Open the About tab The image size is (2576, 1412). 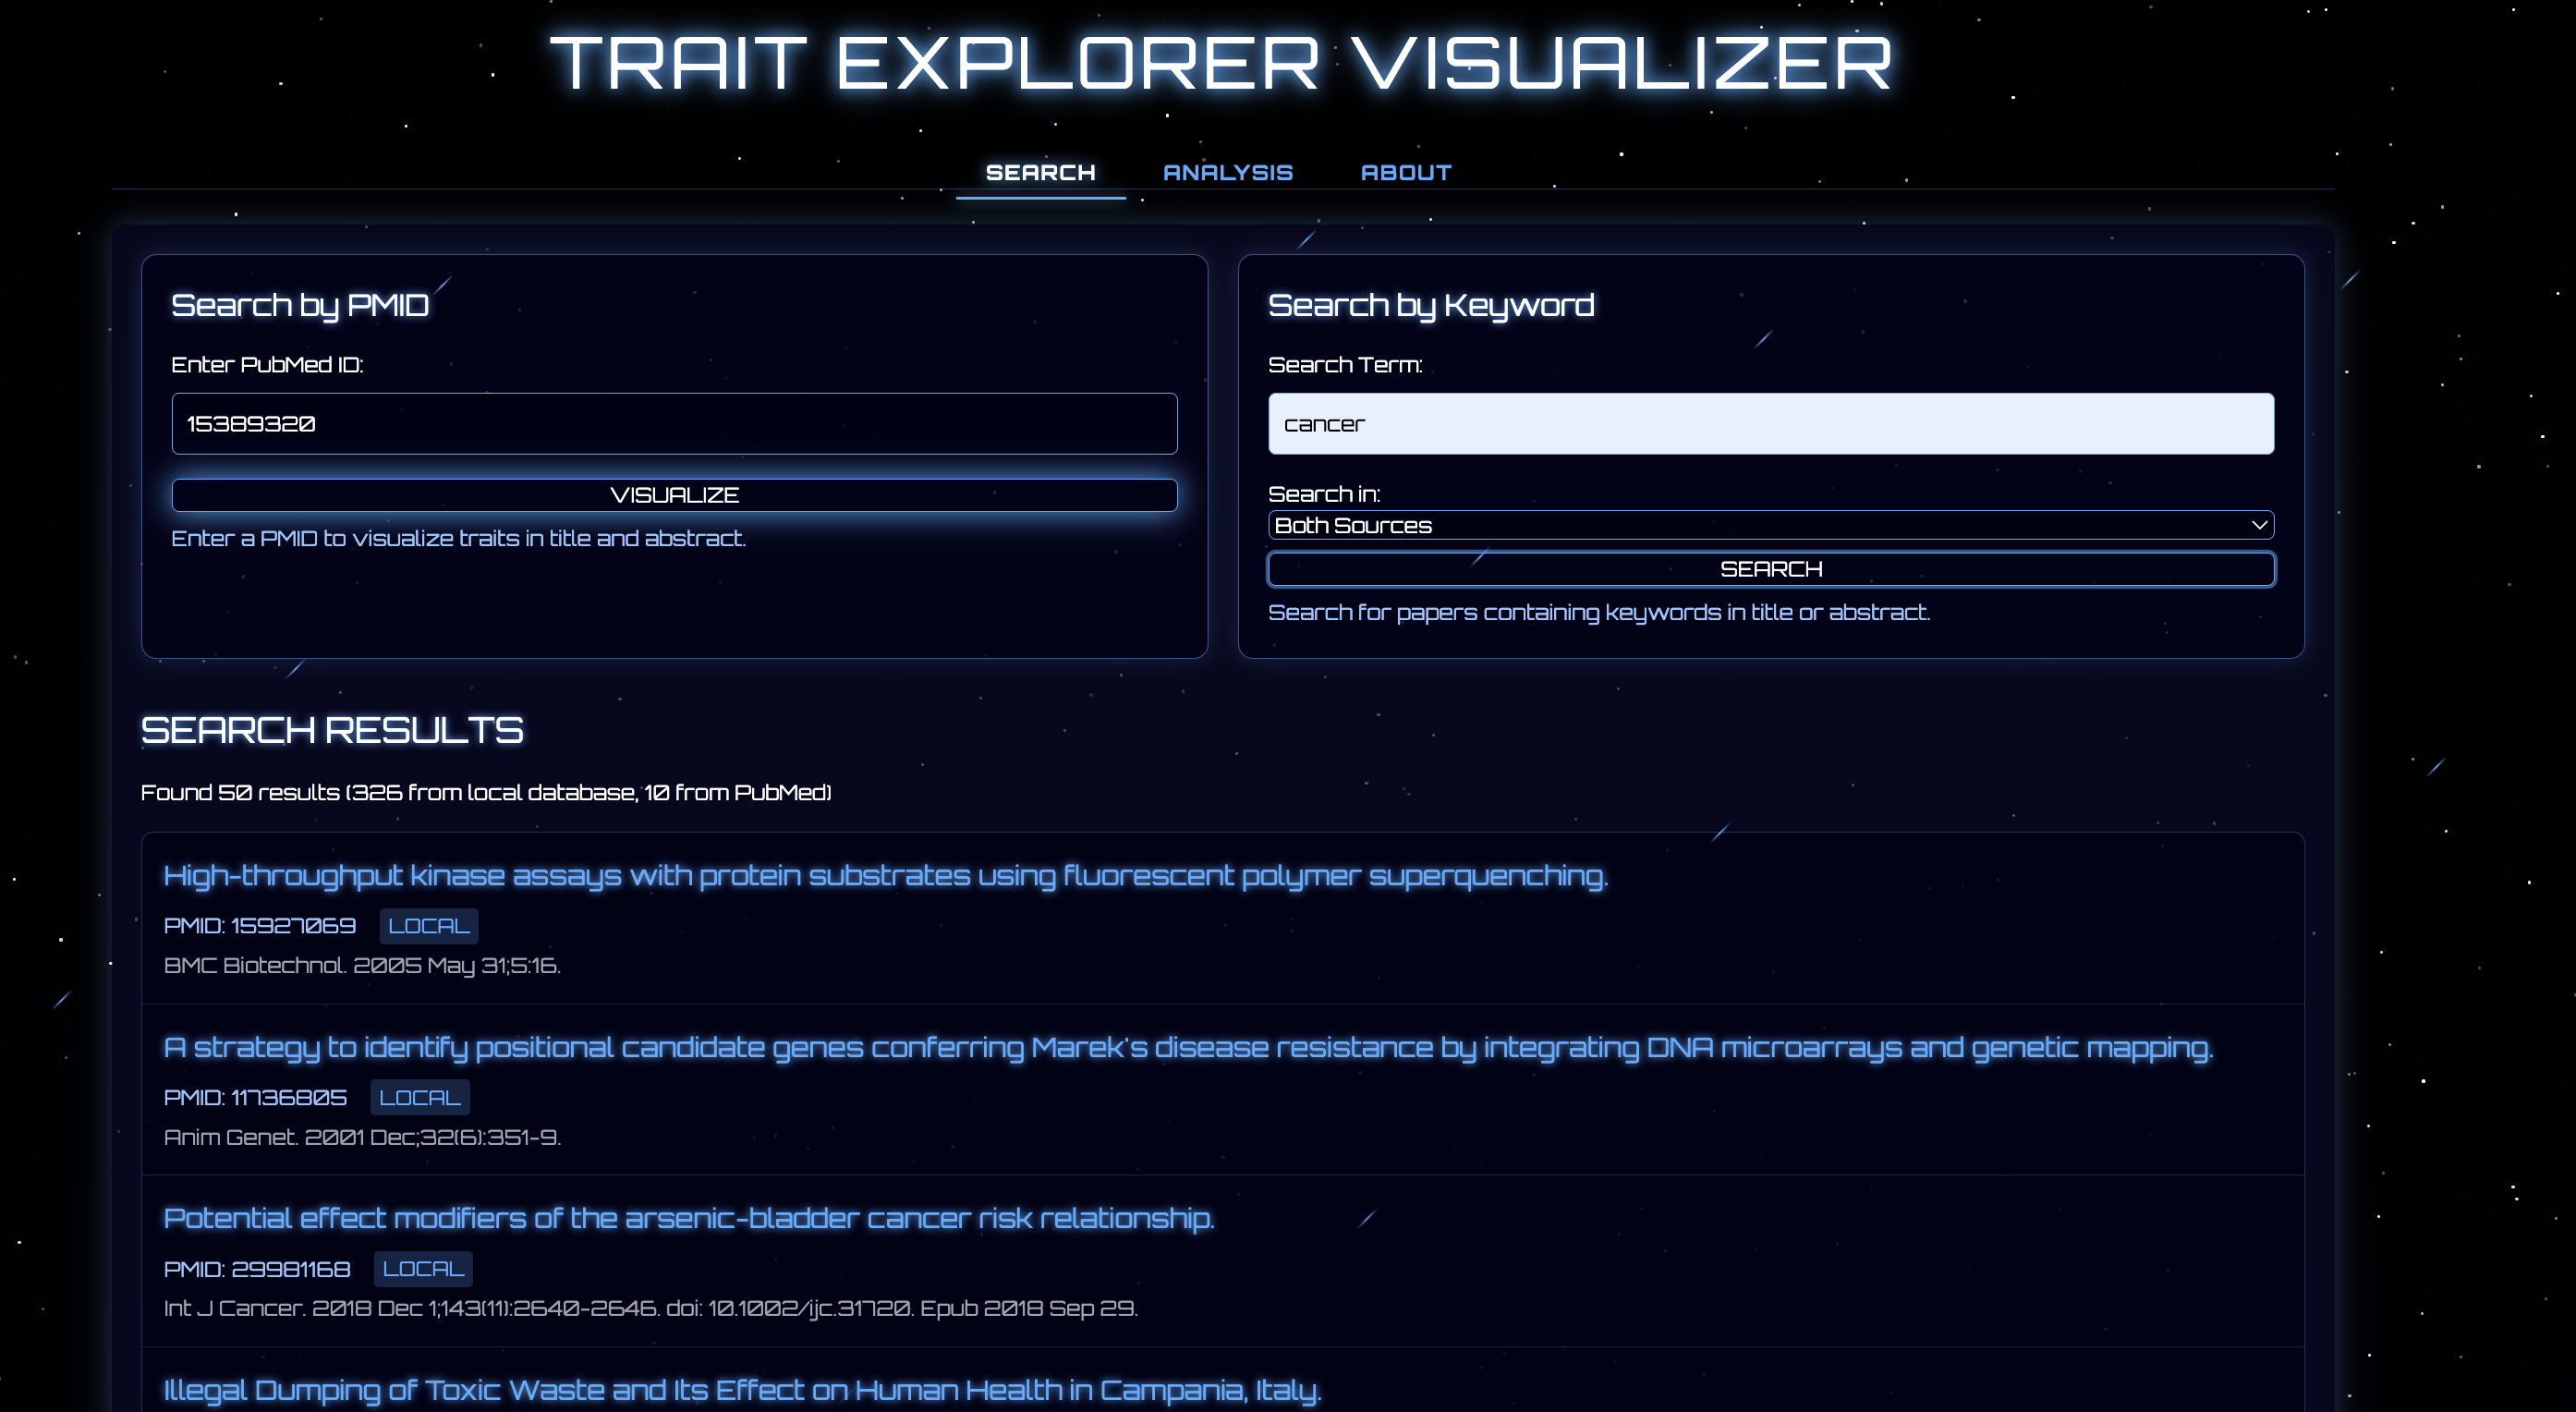point(1405,172)
